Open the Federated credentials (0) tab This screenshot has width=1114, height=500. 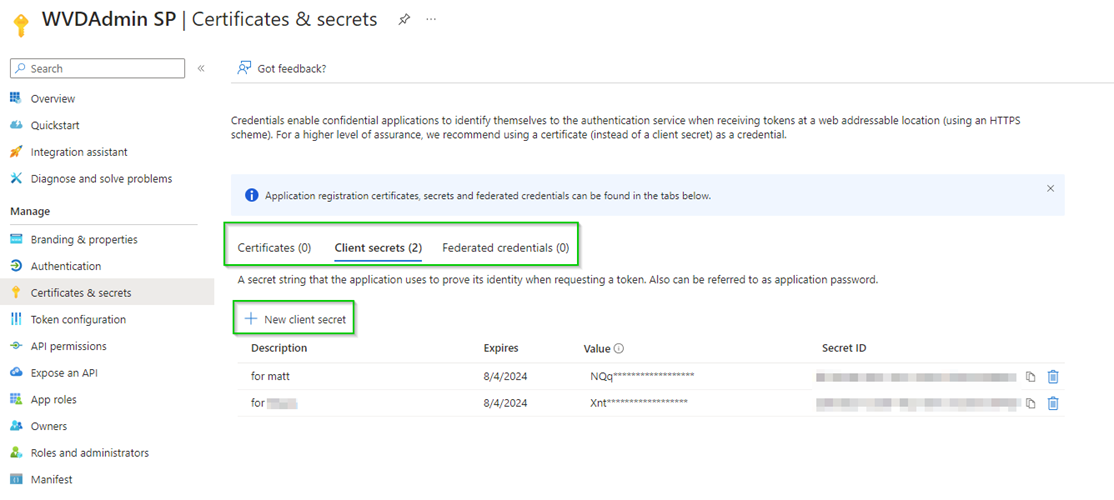click(505, 247)
